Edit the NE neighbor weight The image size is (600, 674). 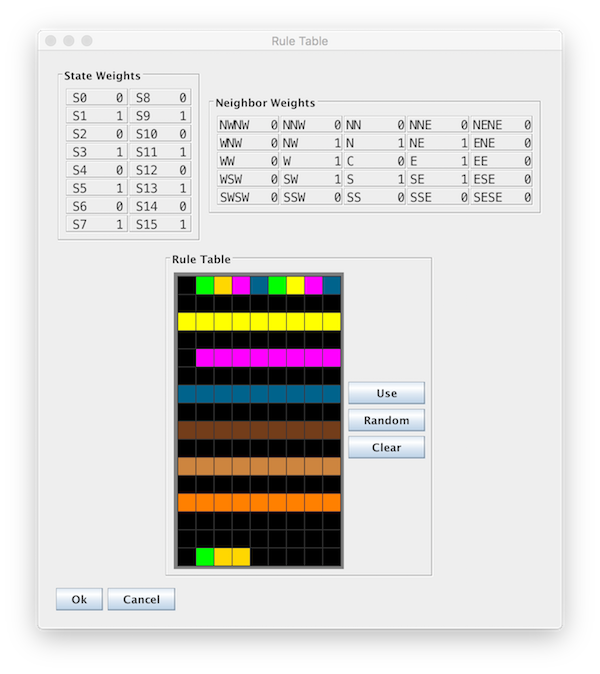[438, 143]
